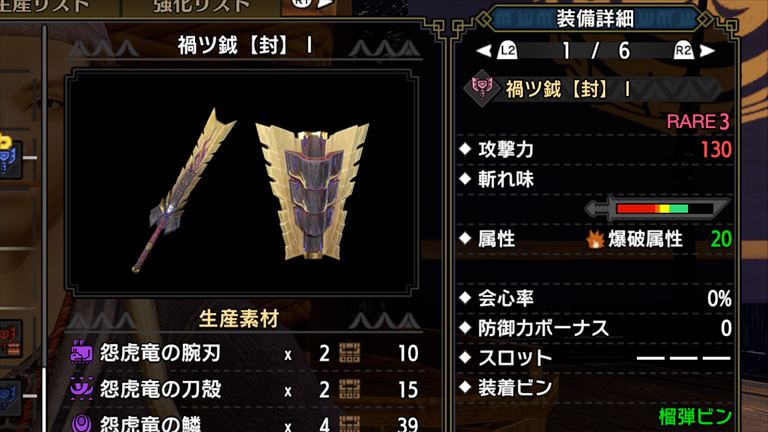This screenshot has height=432, width=768.
Task: Select the 怨虎竜の刀殻 material icon
Action: (x=81, y=389)
